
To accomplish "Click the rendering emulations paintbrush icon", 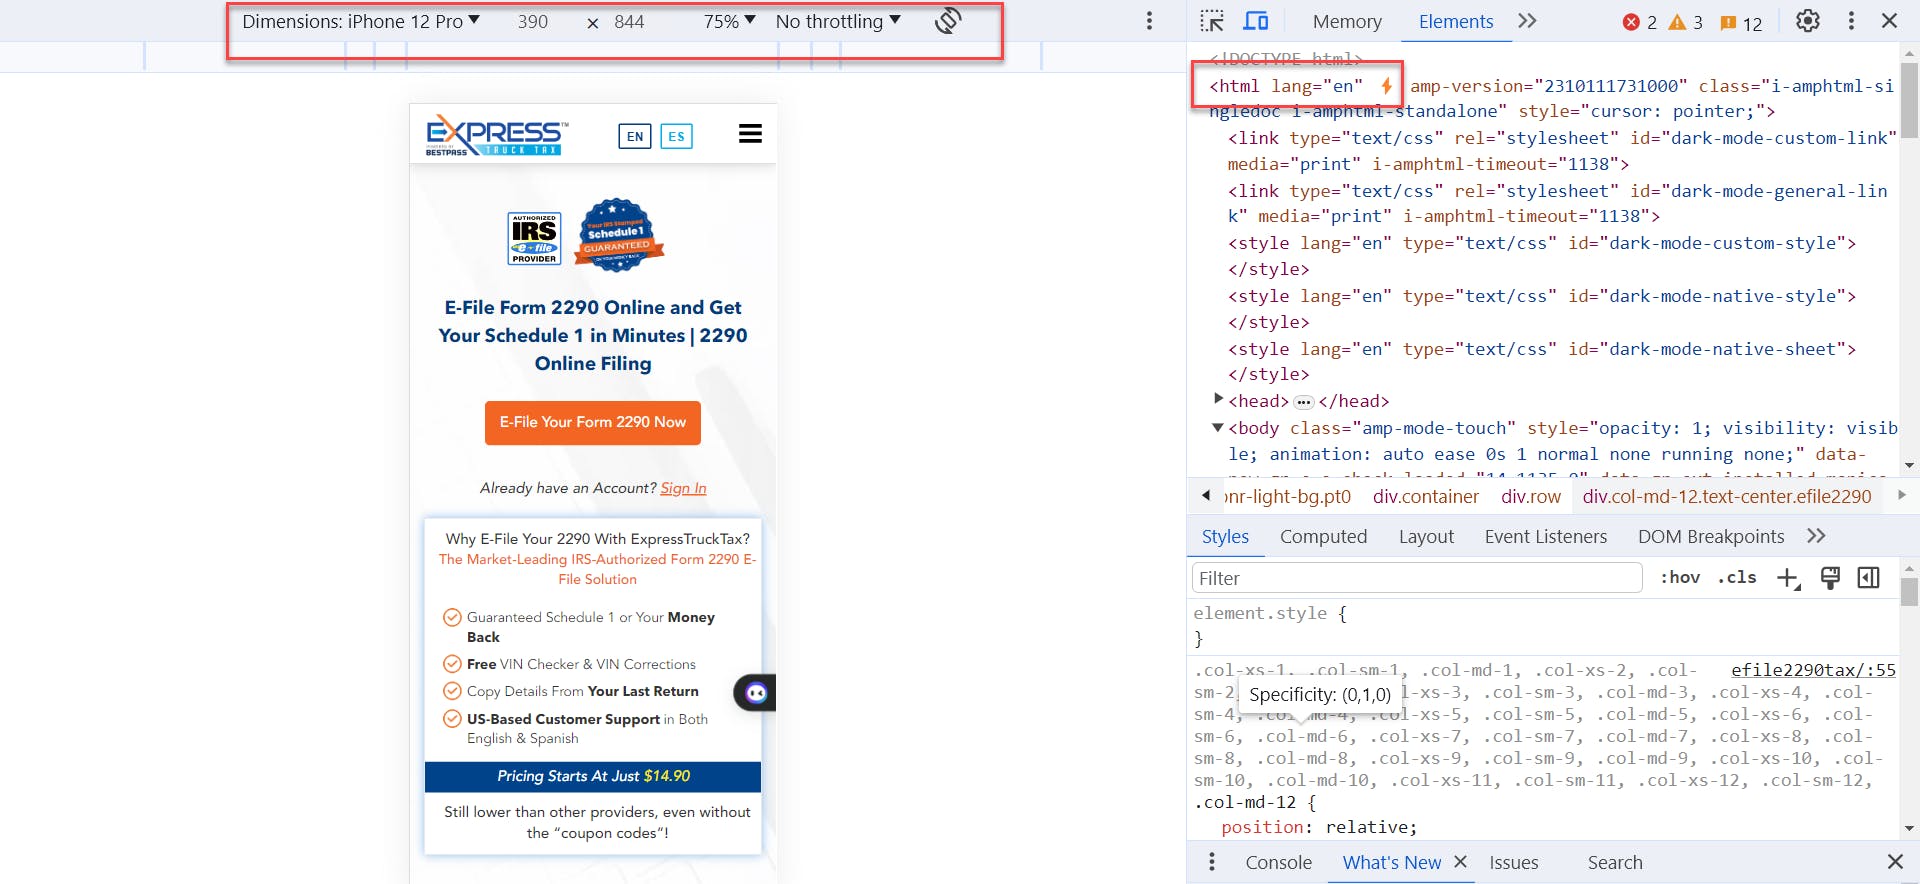I will [x=1830, y=578].
